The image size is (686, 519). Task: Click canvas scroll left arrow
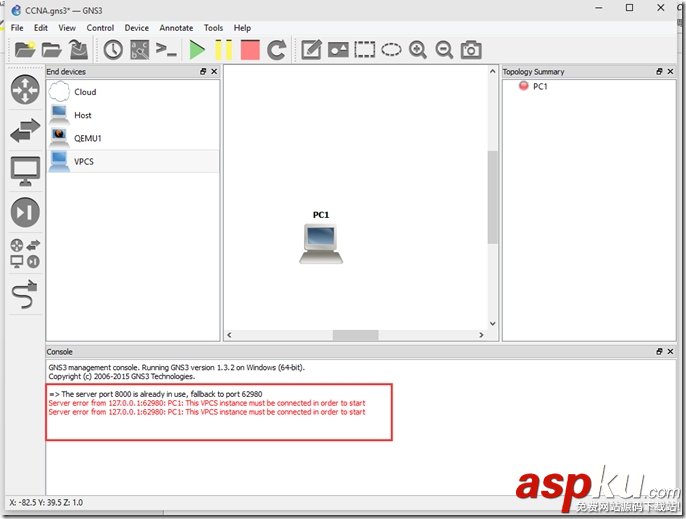point(229,335)
